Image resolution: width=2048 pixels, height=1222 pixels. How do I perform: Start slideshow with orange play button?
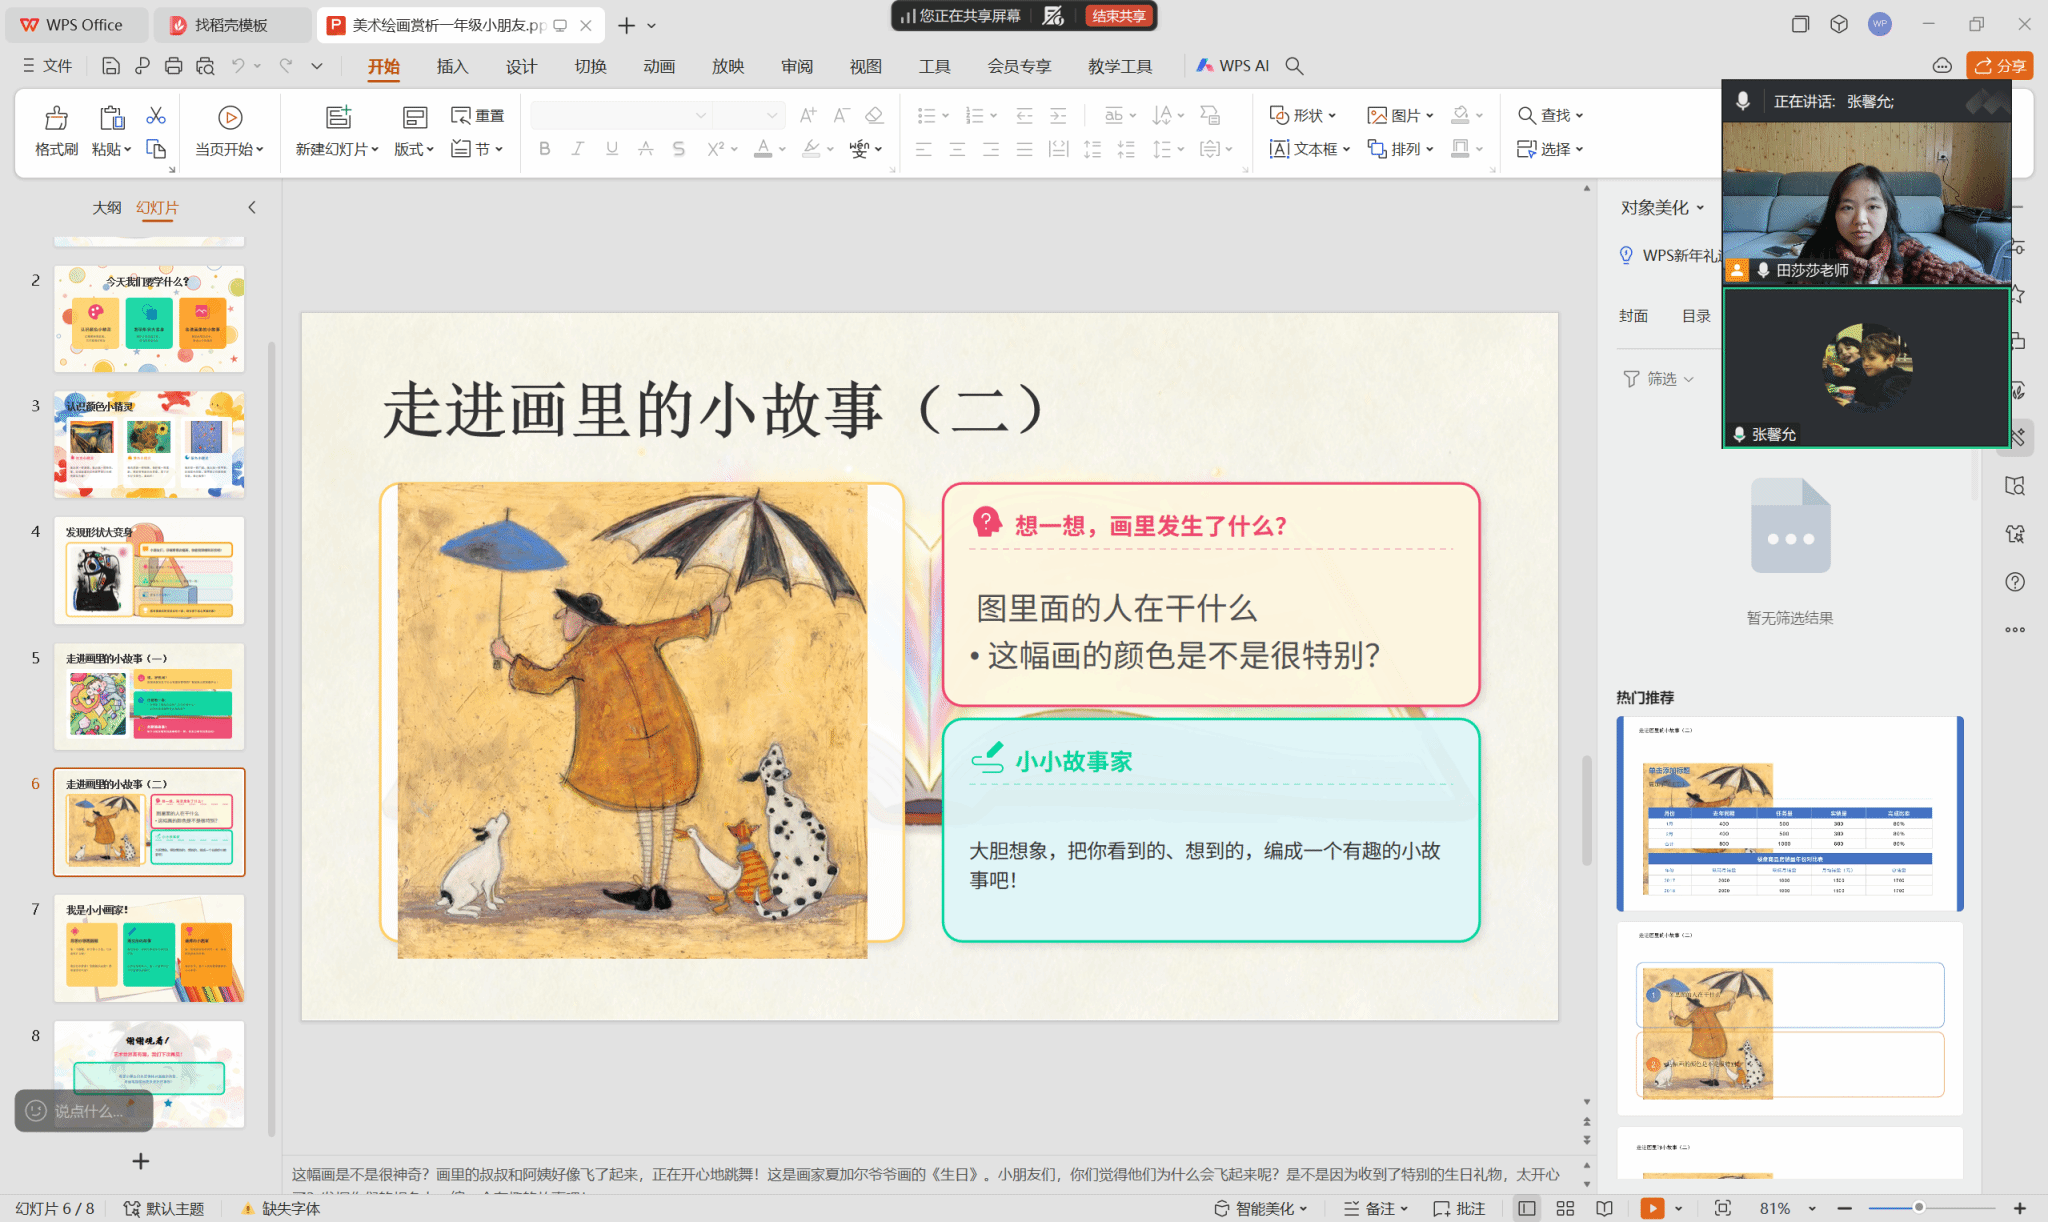[x=1653, y=1208]
